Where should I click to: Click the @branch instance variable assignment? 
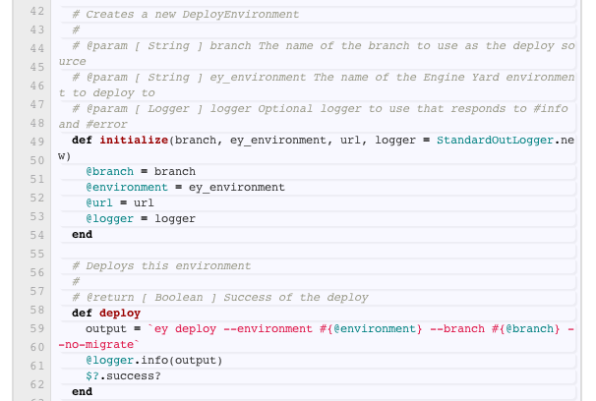click(141, 172)
